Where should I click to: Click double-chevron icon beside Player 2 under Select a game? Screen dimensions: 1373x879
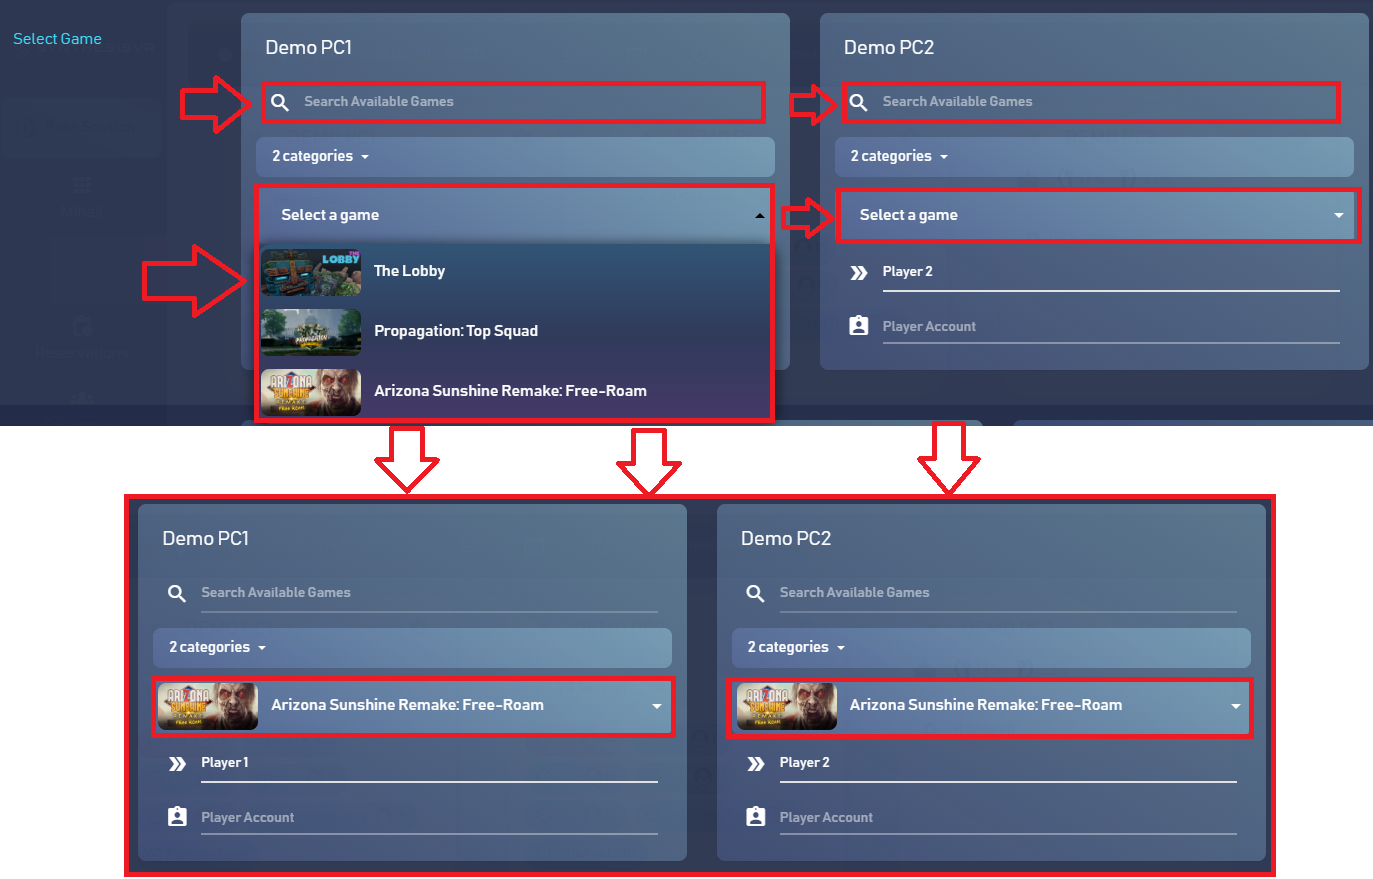858,272
